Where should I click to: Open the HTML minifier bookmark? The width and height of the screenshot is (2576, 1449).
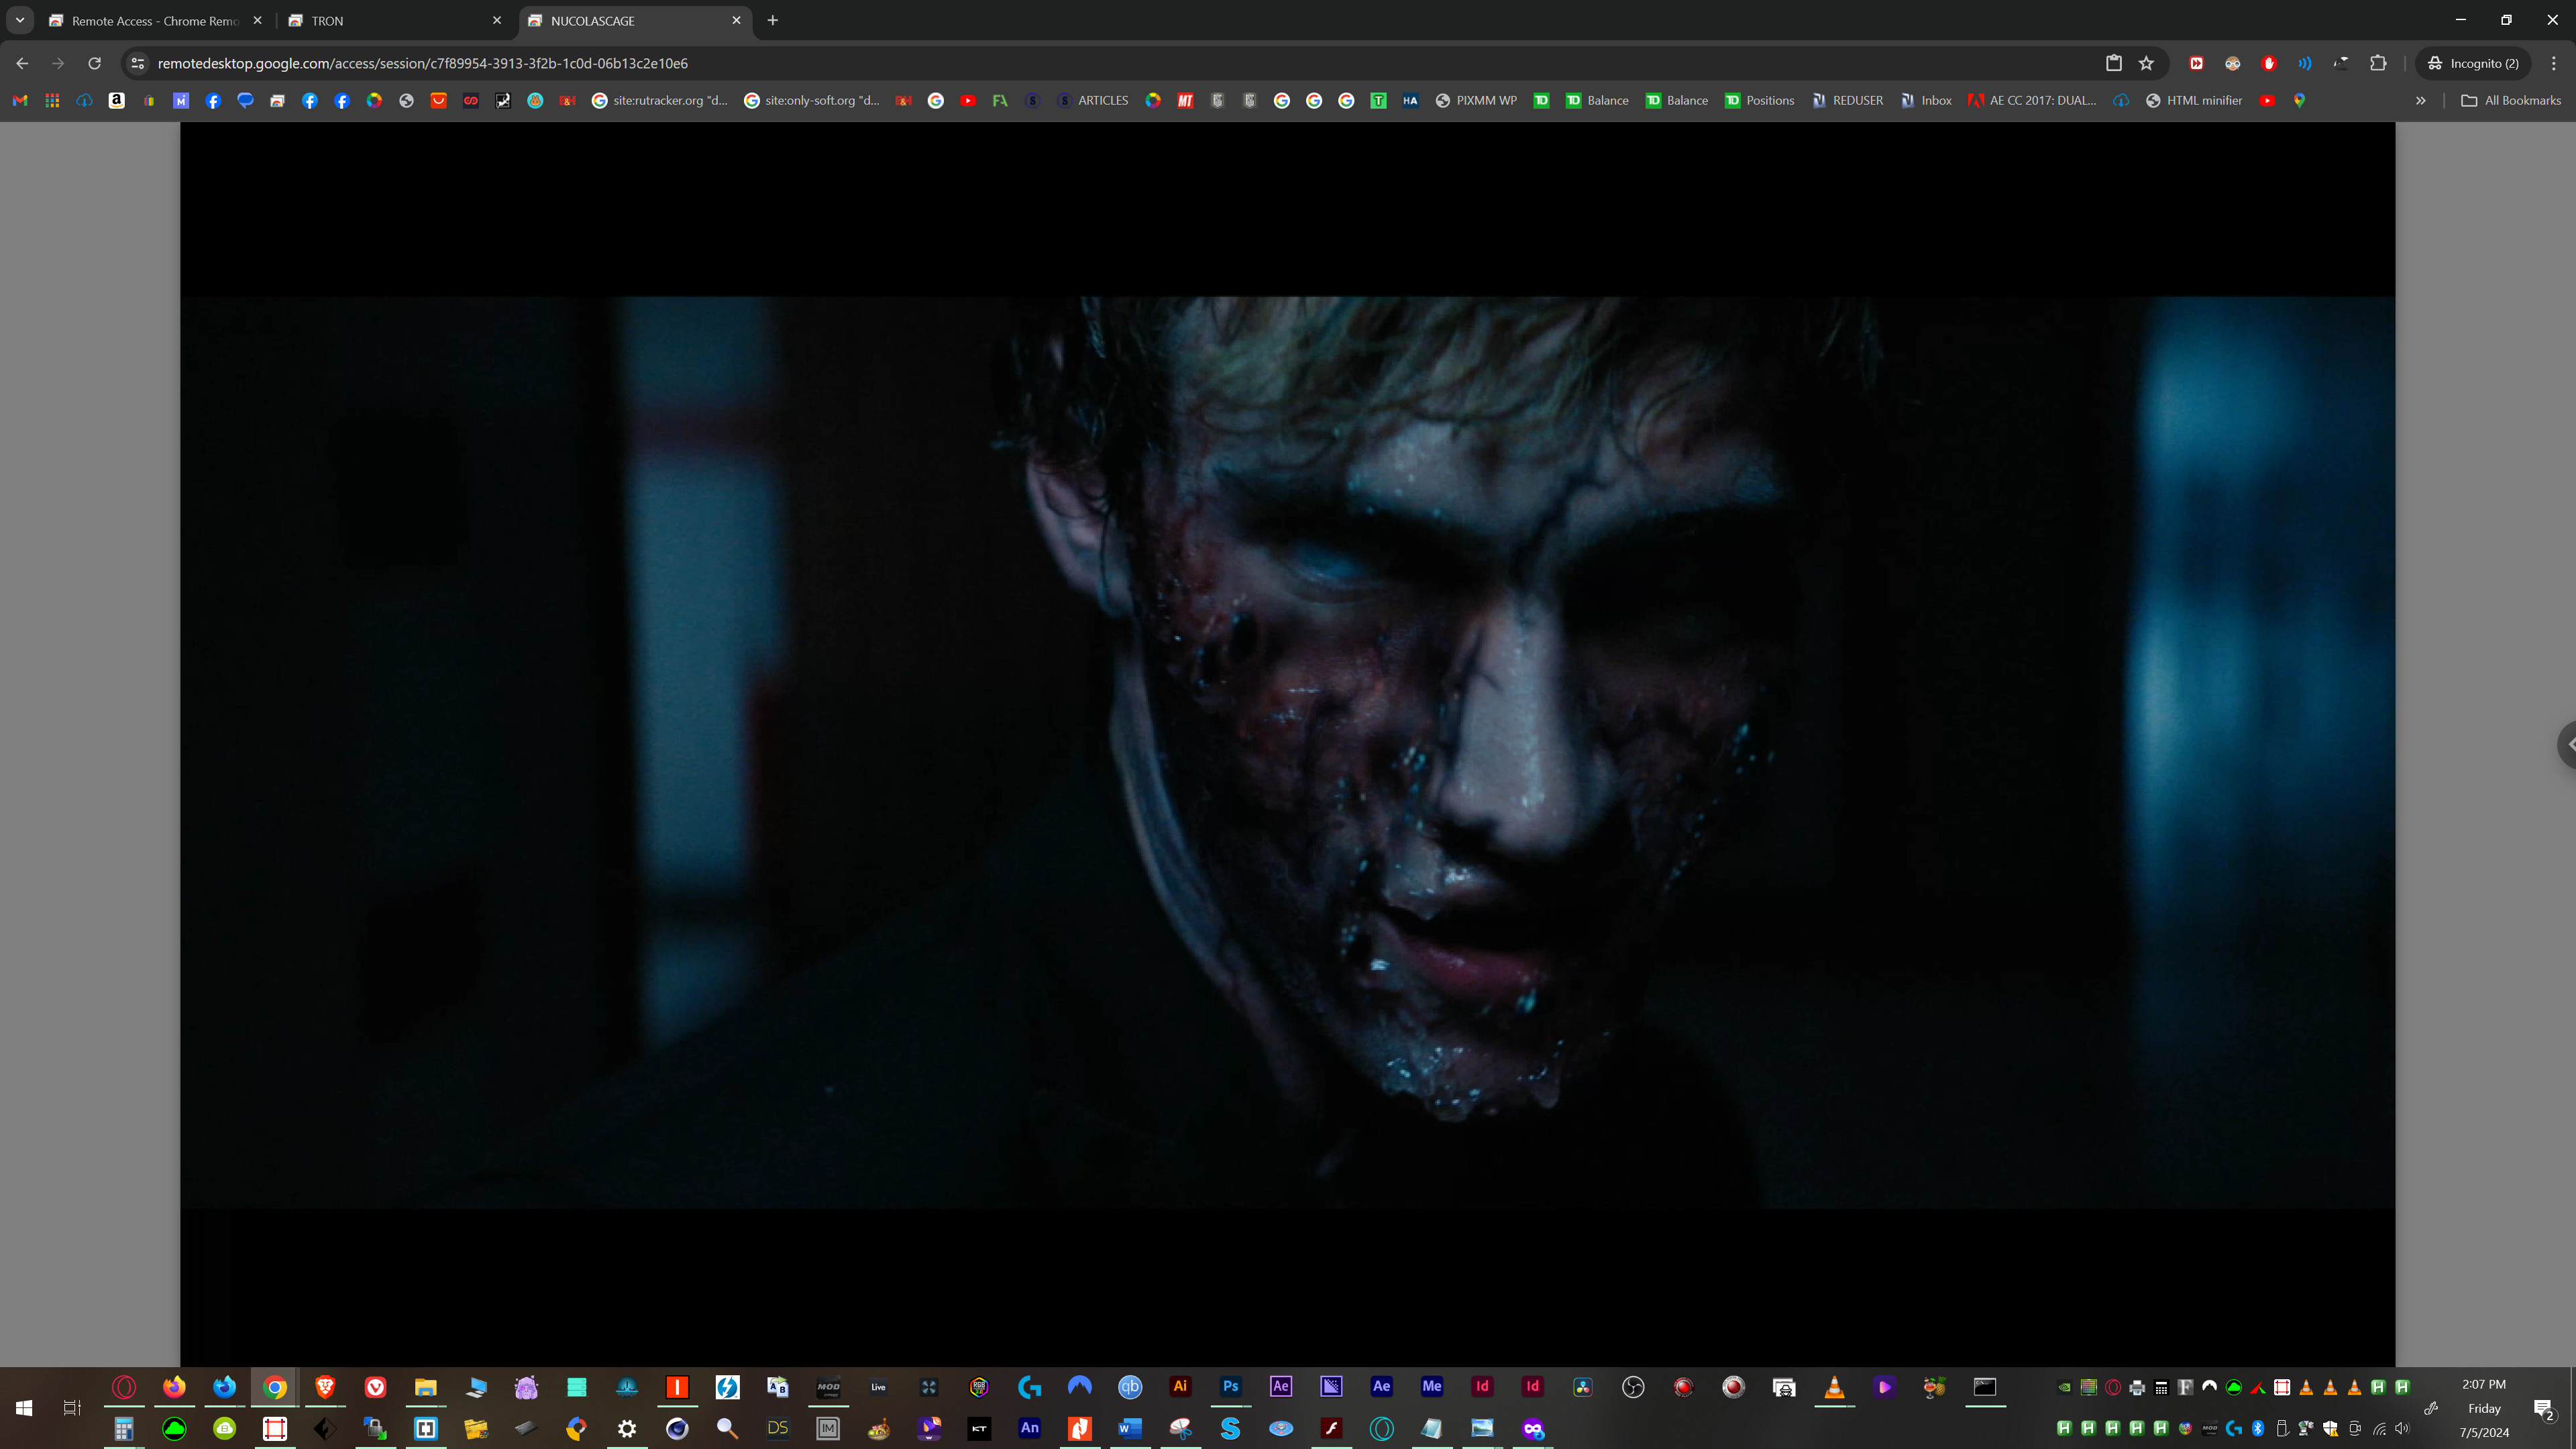click(x=2194, y=100)
